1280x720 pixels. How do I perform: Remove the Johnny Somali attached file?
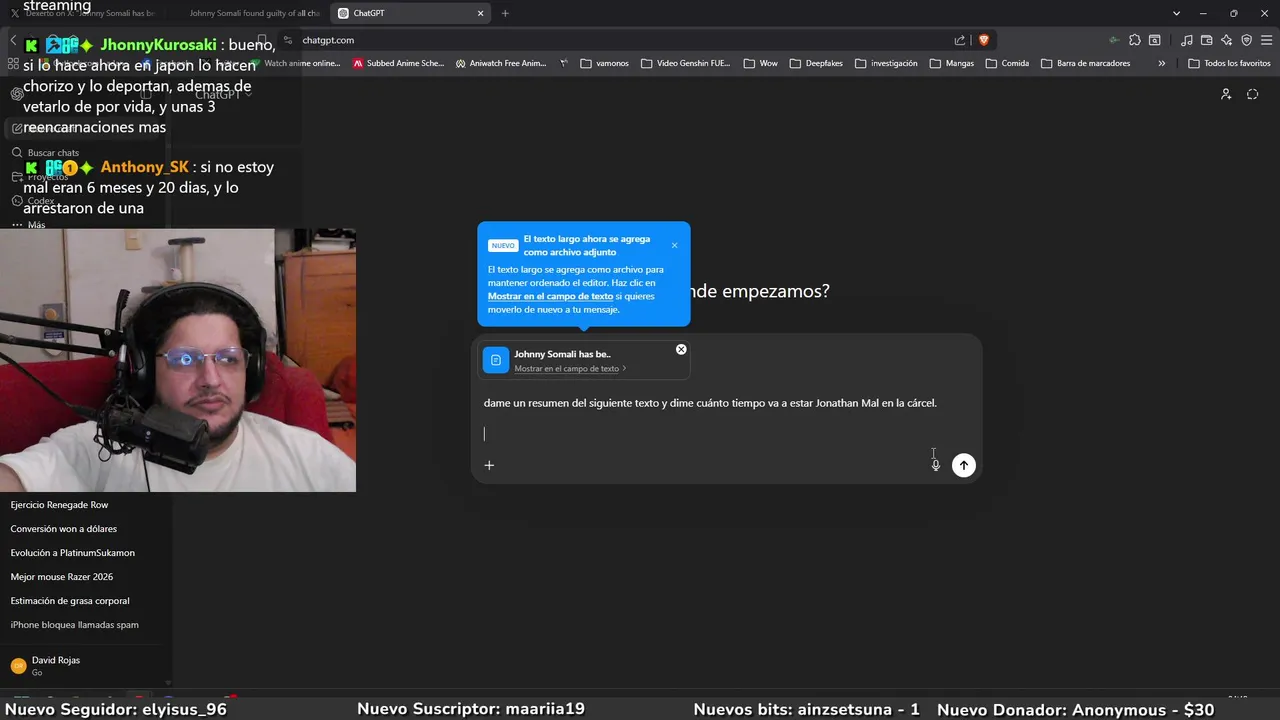[681, 349]
